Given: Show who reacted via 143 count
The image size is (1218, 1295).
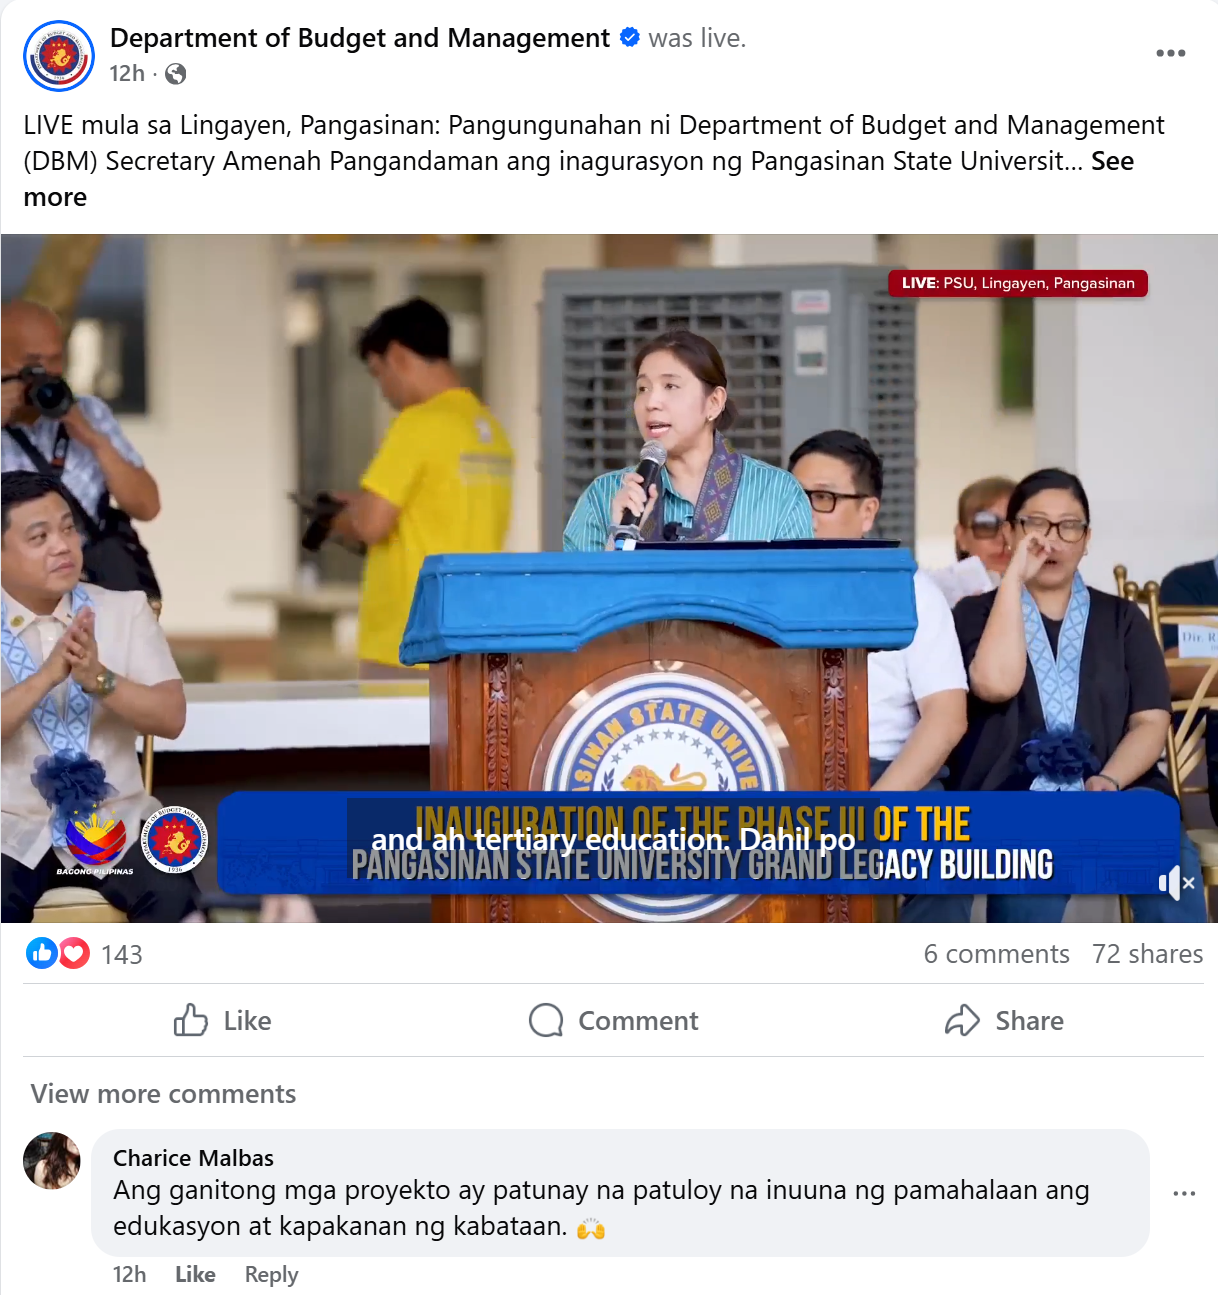Looking at the screenshot, I should (122, 955).
